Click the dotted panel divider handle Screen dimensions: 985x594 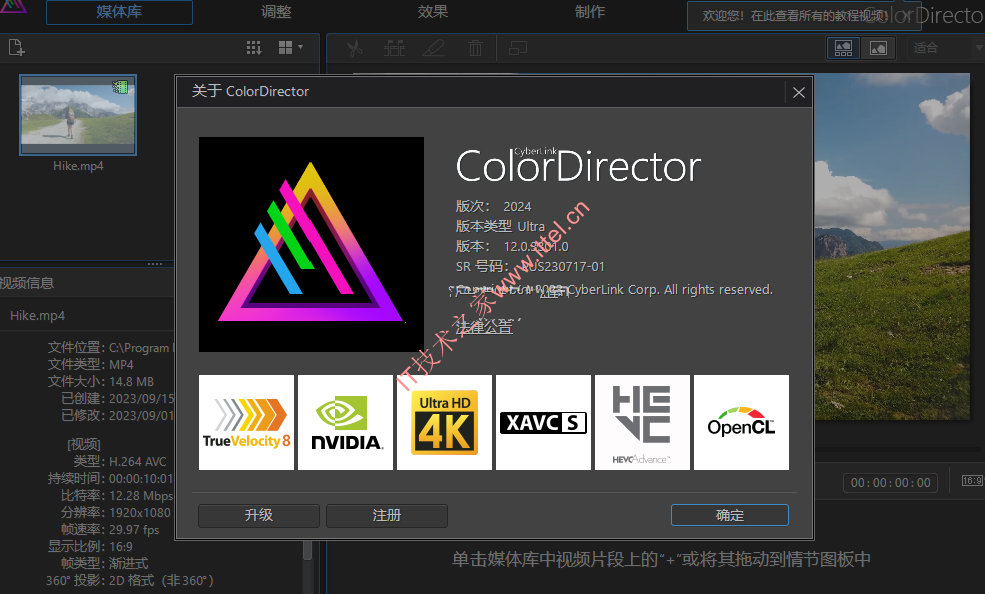point(155,264)
